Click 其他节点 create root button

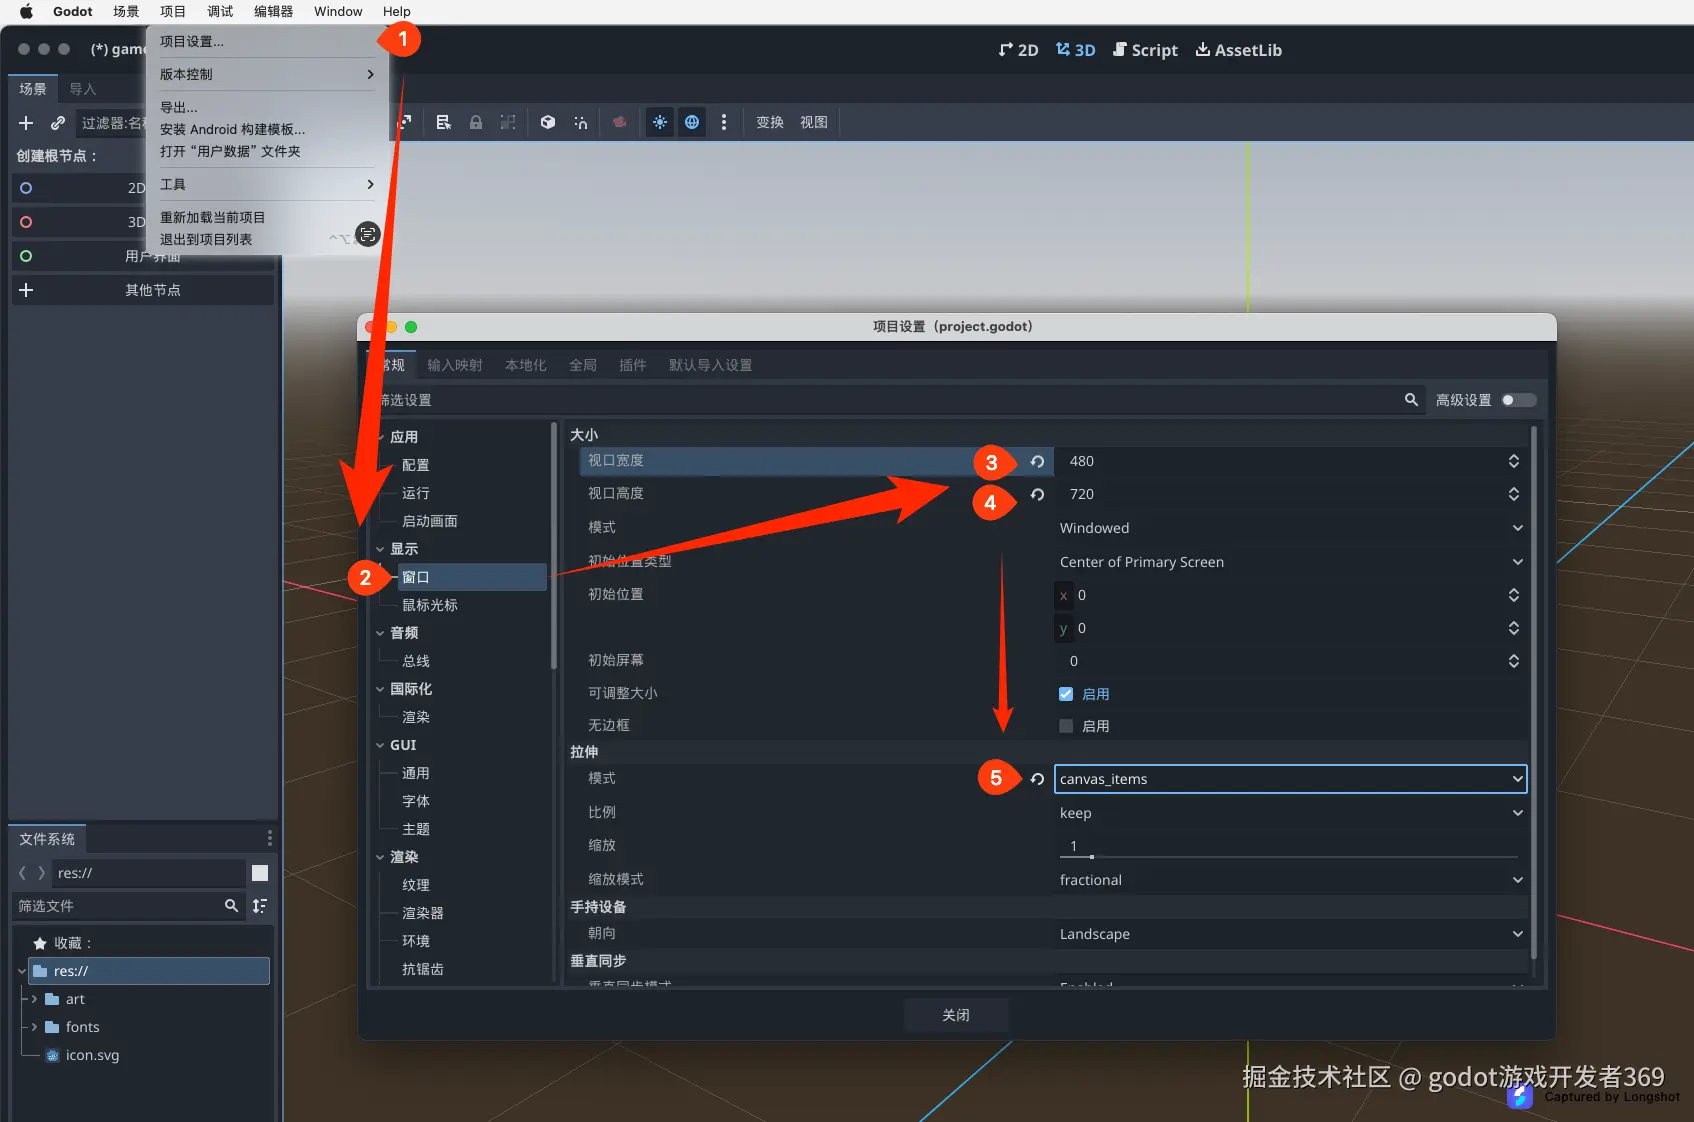pyautogui.click(x=143, y=290)
